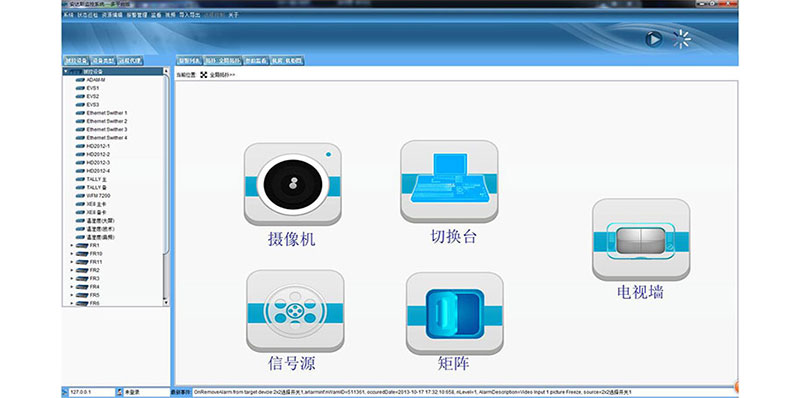
Task: Click the device tree scroll-up arrow
Action: (x=166, y=71)
